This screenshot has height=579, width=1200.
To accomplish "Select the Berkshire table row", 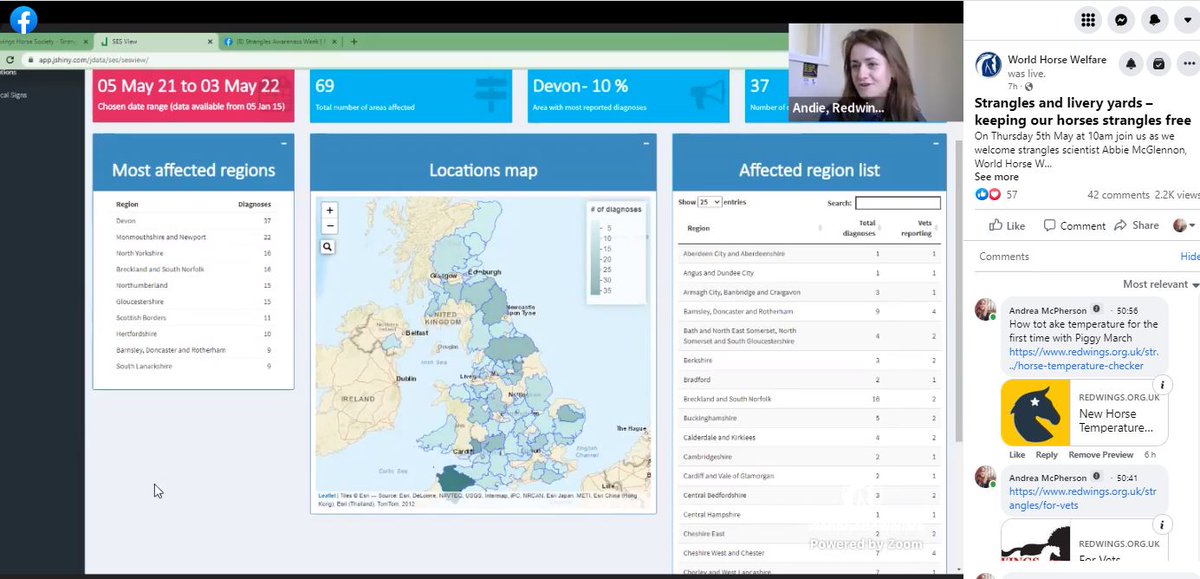I will (810, 360).
